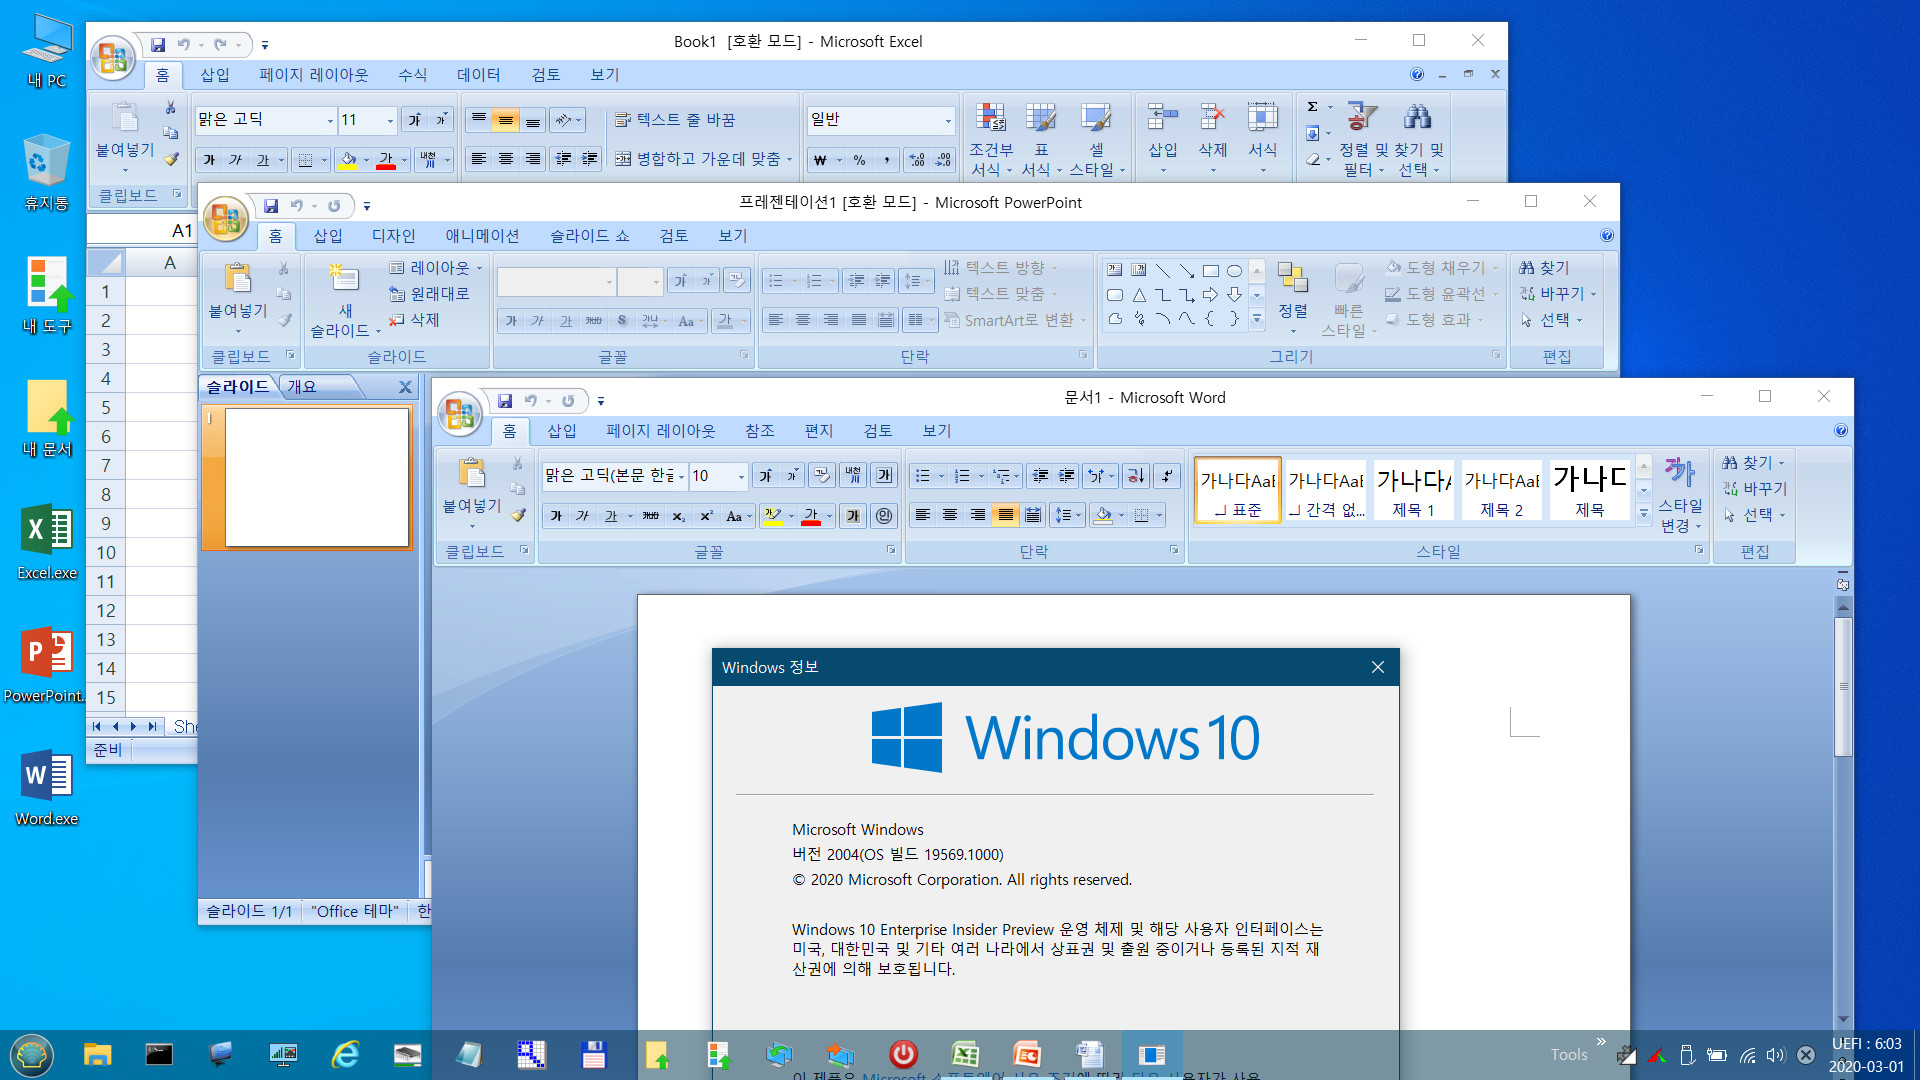The width and height of the screenshot is (1920, 1080).
Task: Open the Excel.exe desktop shortcut
Action: pyautogui.click(x=47, y=541)
